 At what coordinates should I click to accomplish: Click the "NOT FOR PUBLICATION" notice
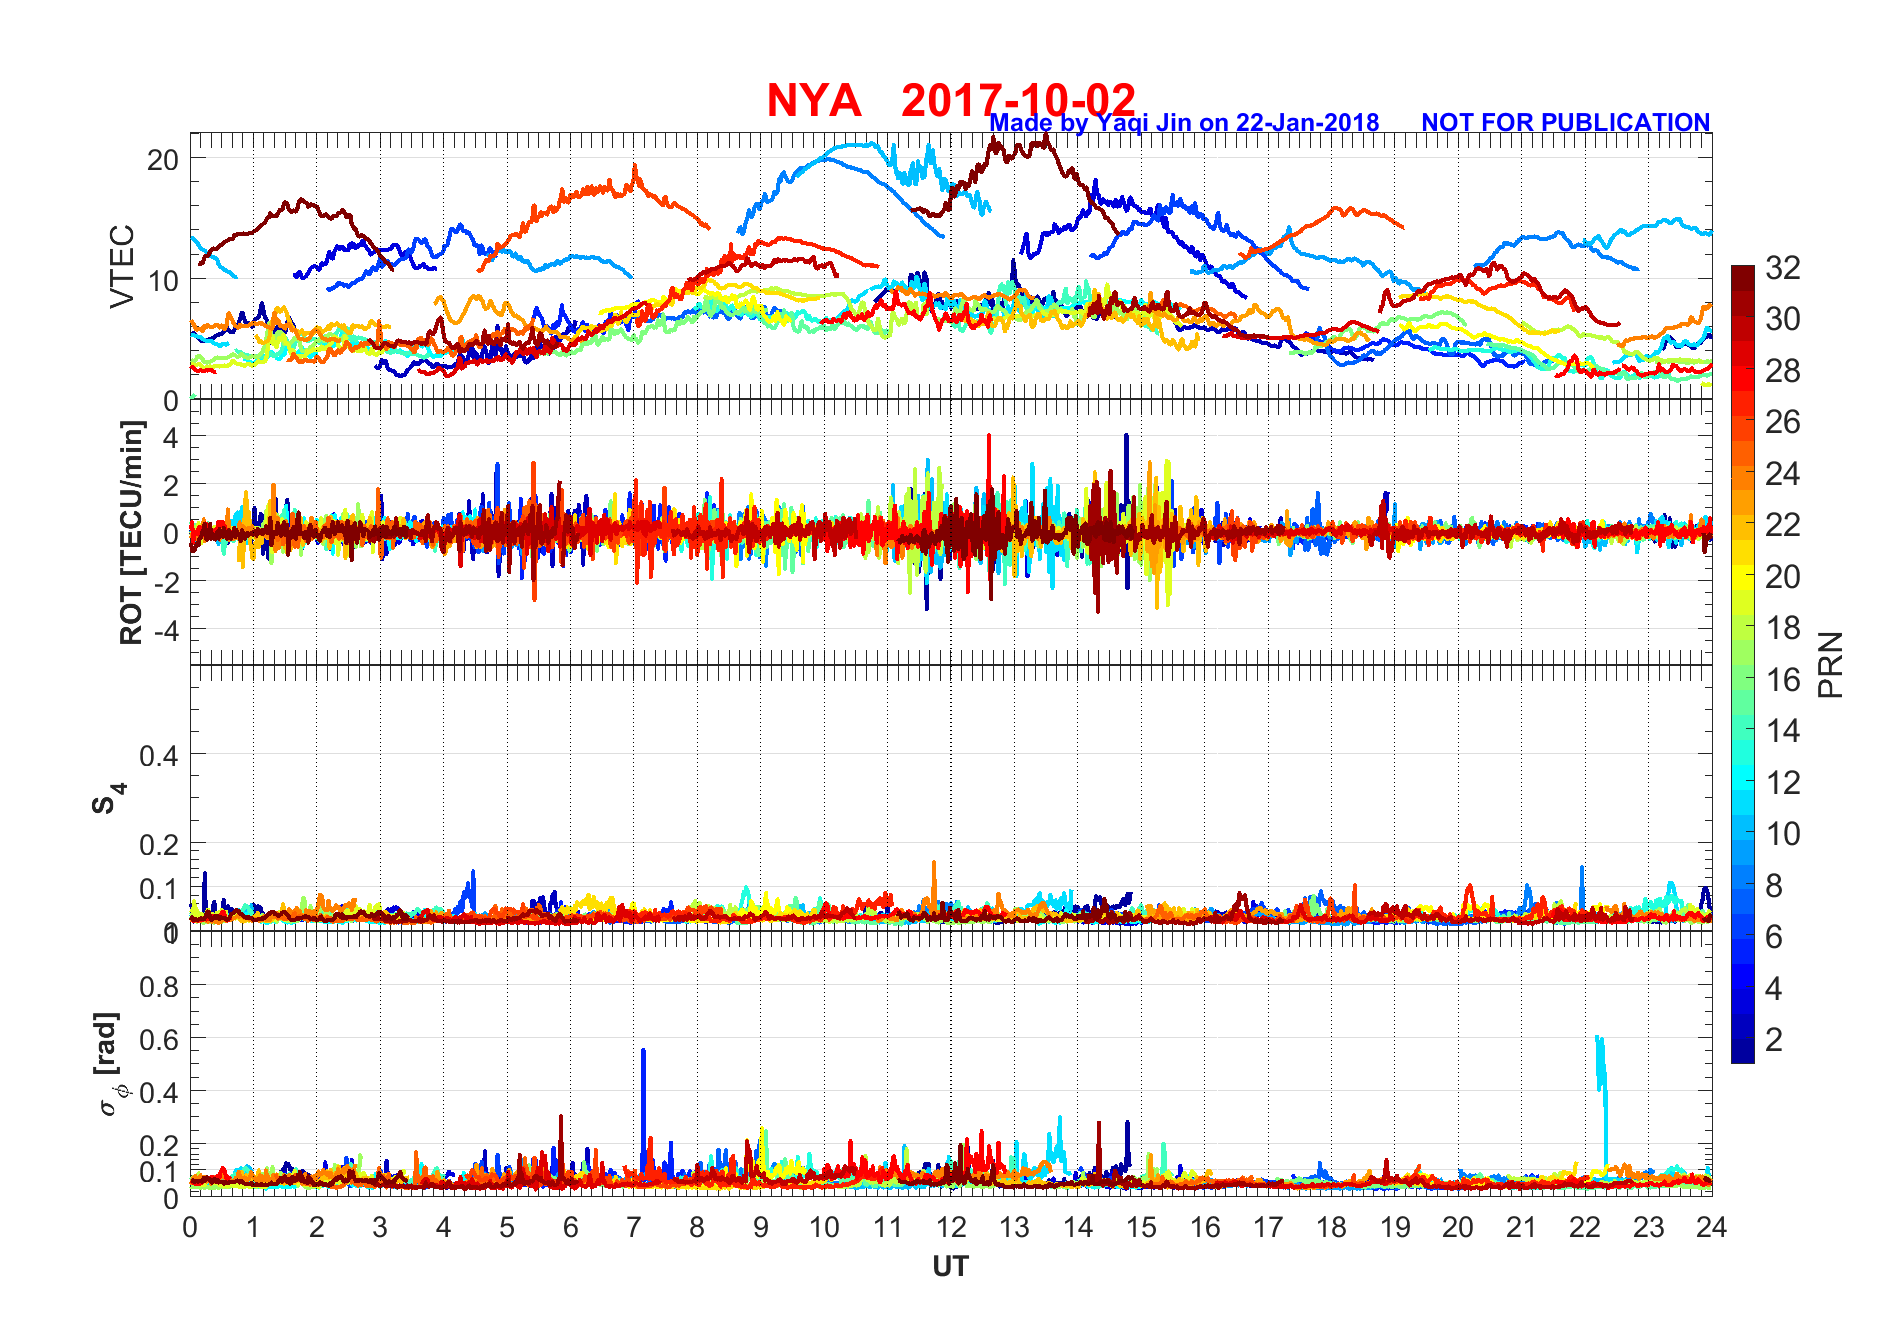(x=1565, y=122)
